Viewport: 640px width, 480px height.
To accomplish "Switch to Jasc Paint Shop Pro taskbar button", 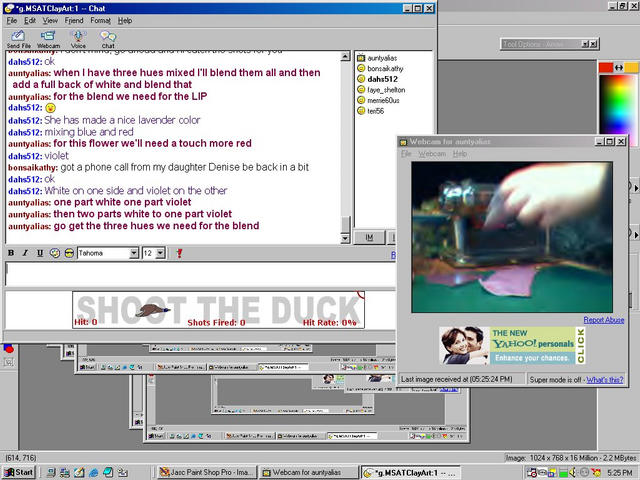I will pos(207,472).
